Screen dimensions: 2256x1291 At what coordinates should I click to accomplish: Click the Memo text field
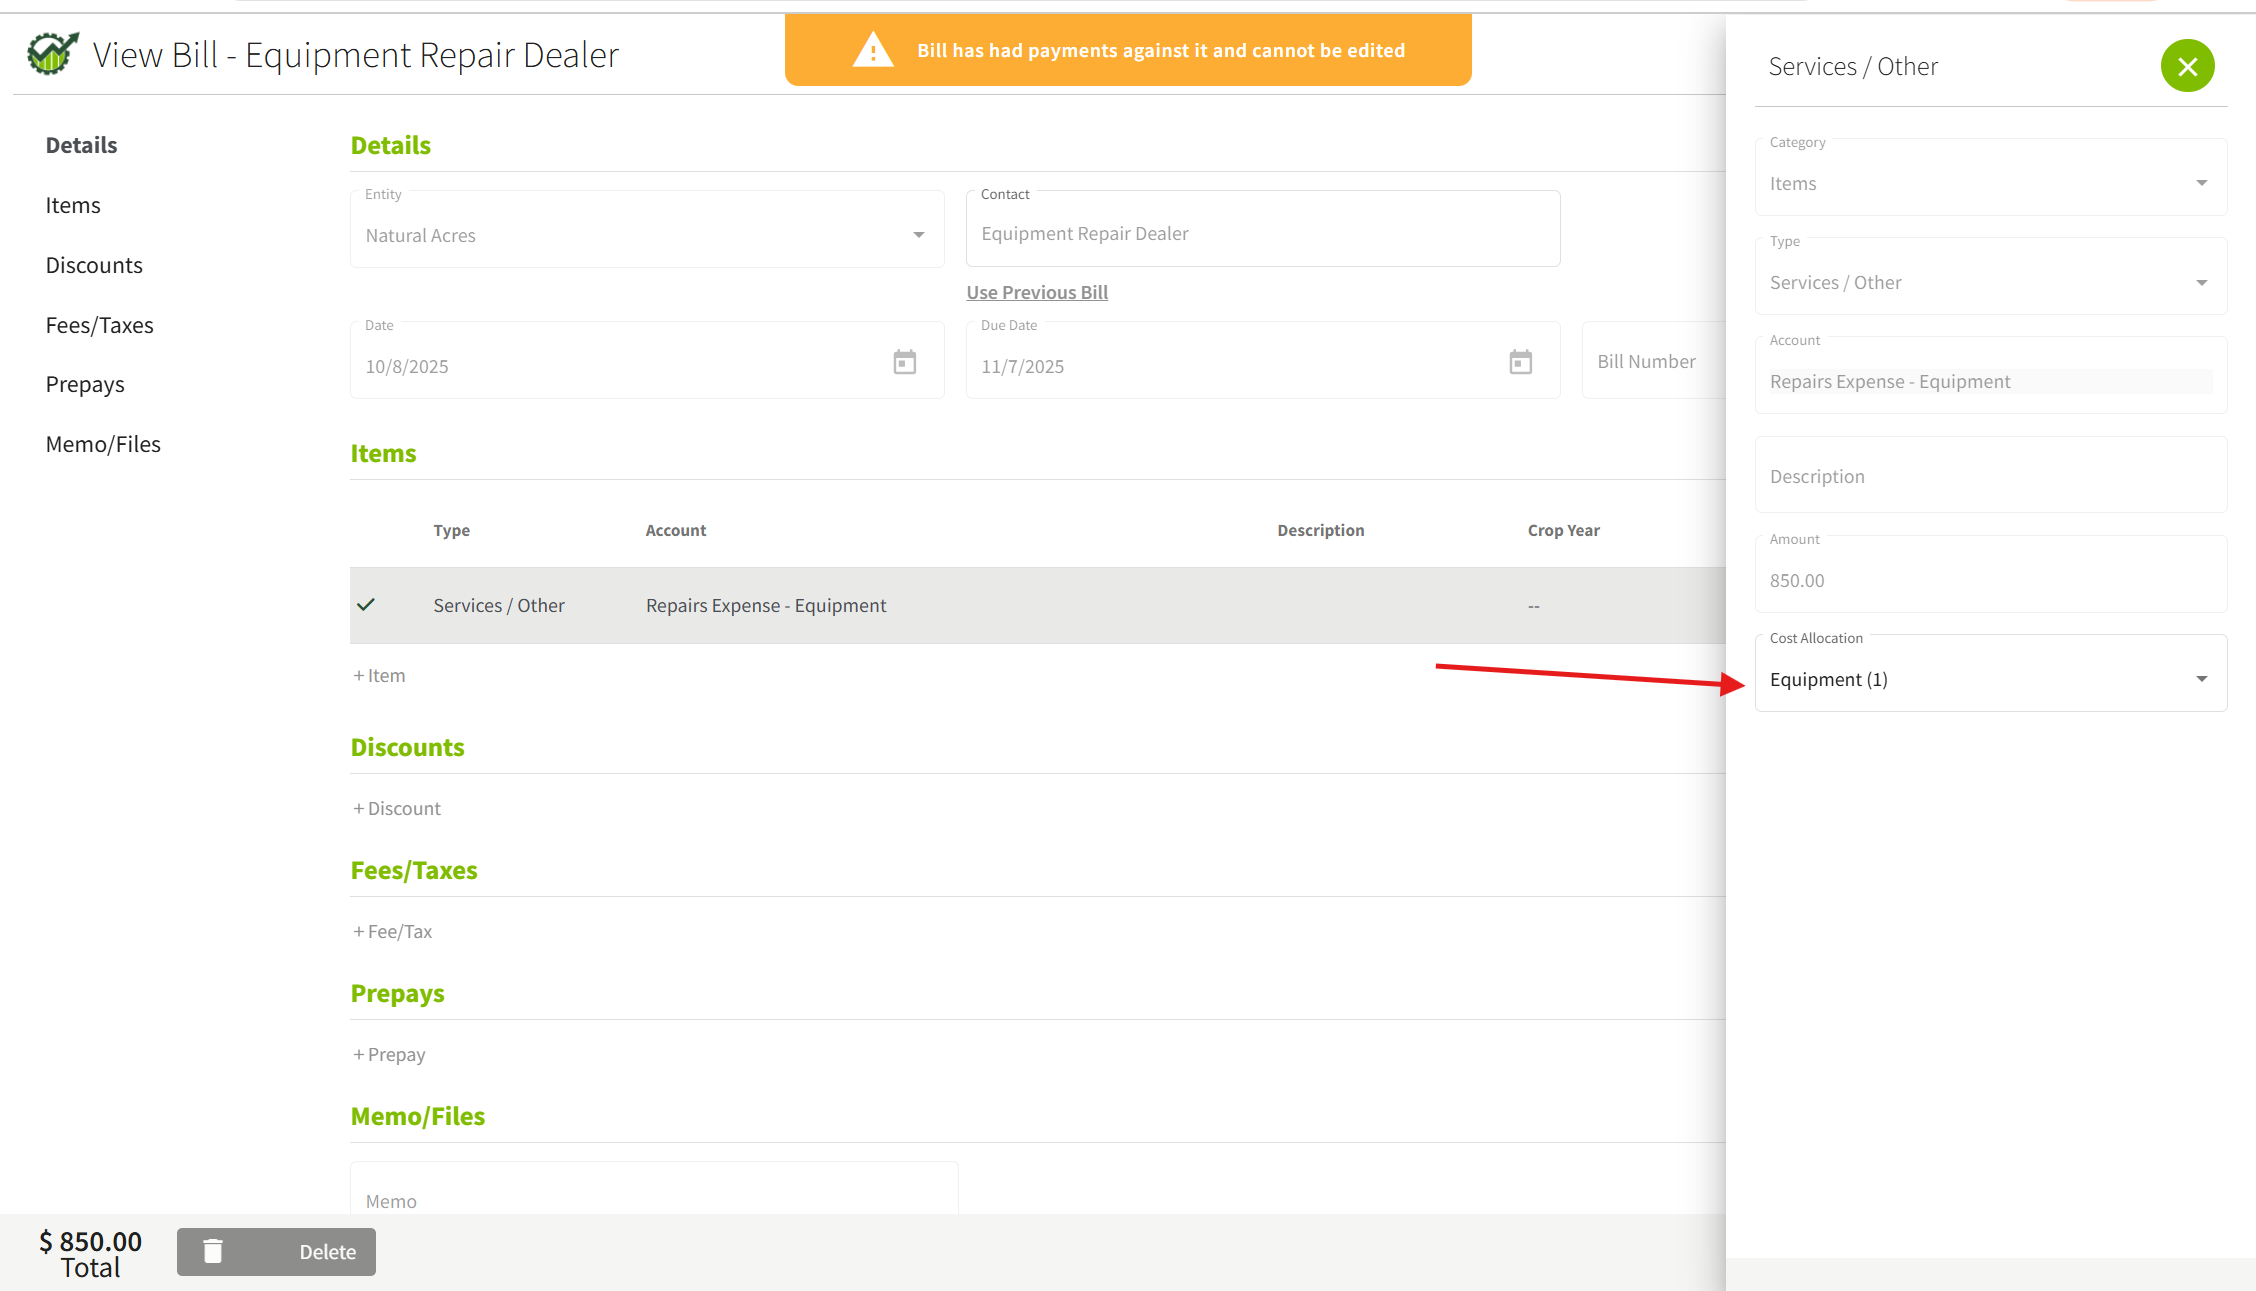(654, 1197)
